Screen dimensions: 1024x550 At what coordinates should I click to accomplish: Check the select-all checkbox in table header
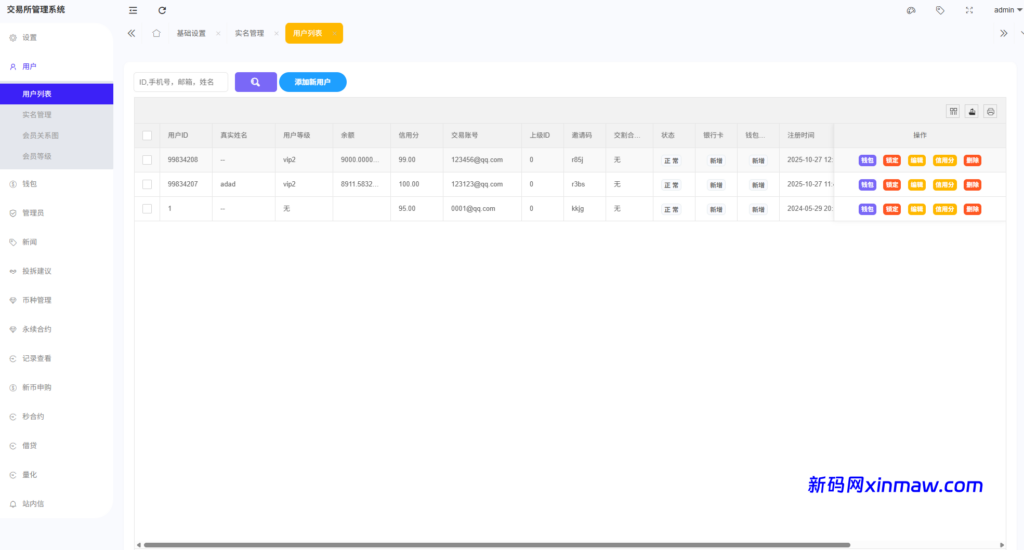tap(147, 135)
